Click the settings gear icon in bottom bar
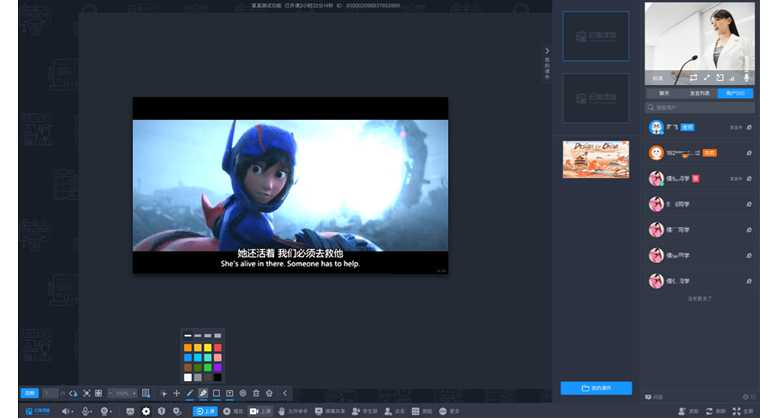The width and height of the screenshot is (777, 419). tap(146, 411)
